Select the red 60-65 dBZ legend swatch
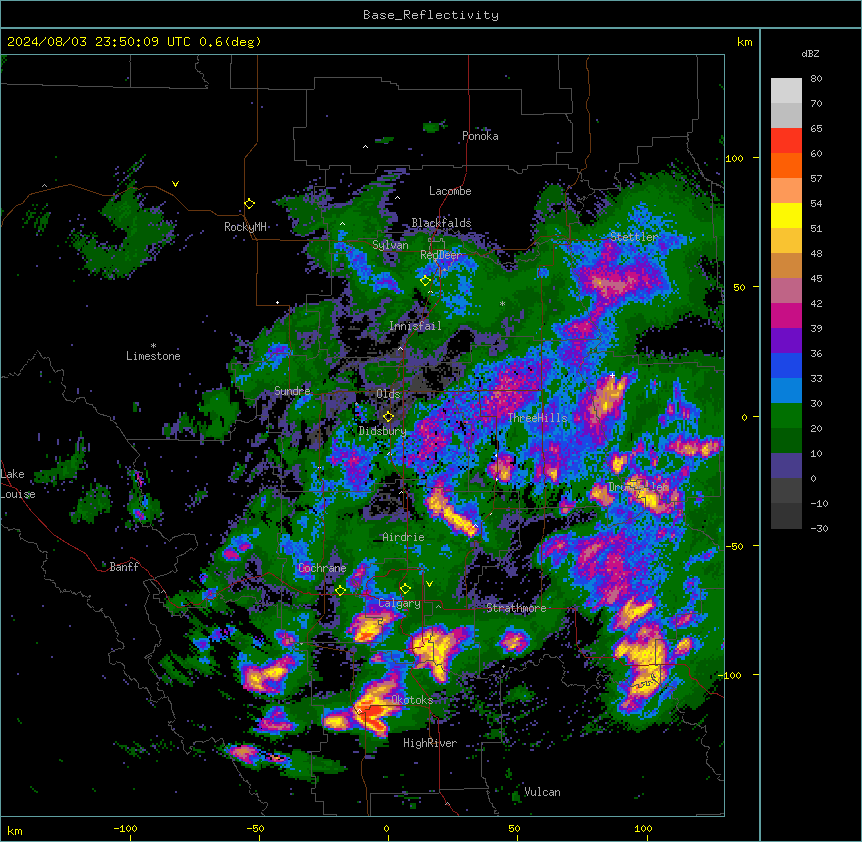 [x=786, y=140]
